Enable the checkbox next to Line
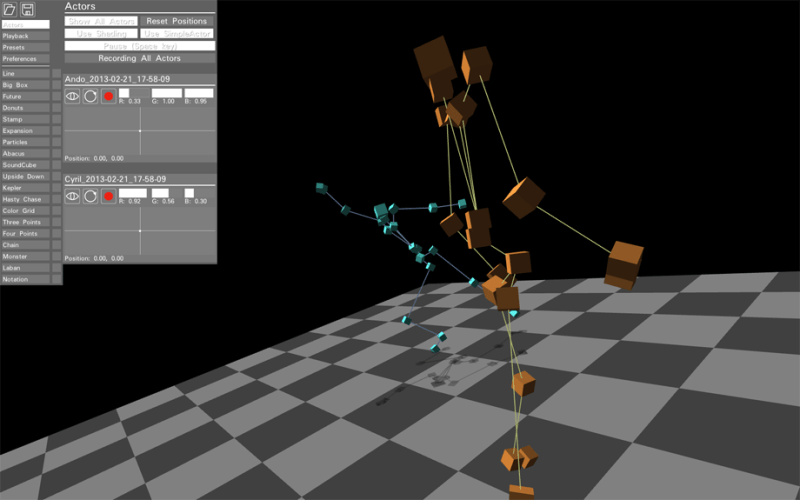The width and height of the screenshot is (800, 500). click(56, 73)
